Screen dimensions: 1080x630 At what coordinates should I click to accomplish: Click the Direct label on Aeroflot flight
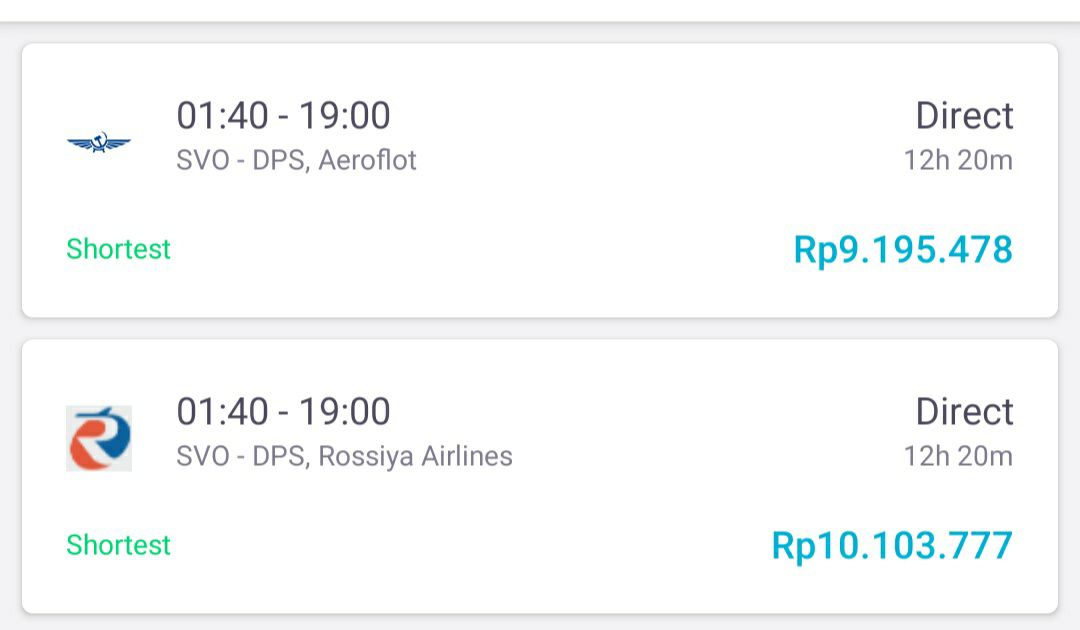tap(964, 115)
